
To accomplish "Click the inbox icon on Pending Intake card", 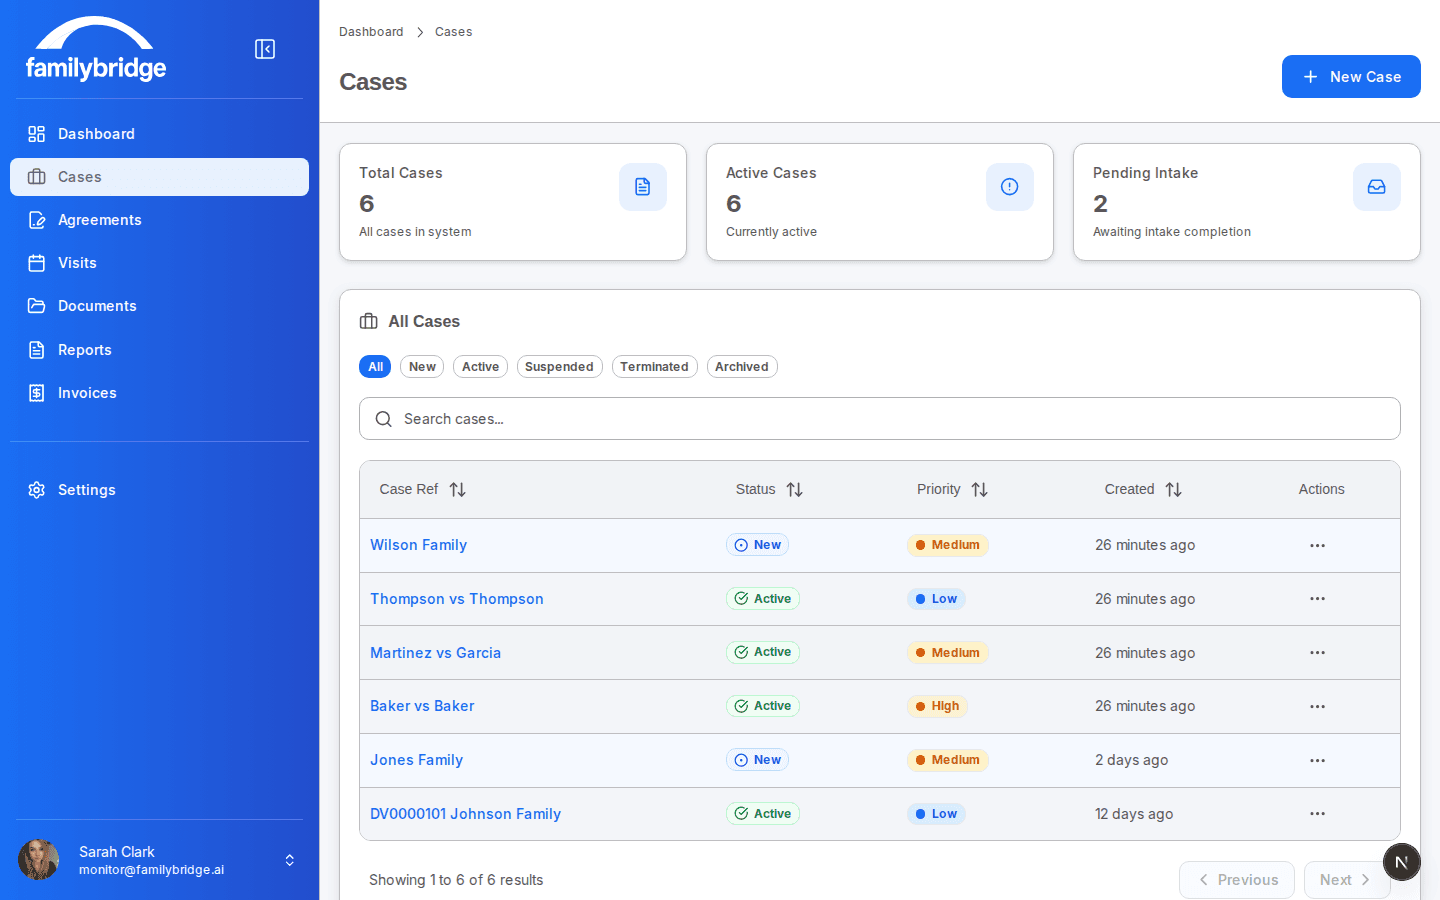I will tap(1377, 186).
